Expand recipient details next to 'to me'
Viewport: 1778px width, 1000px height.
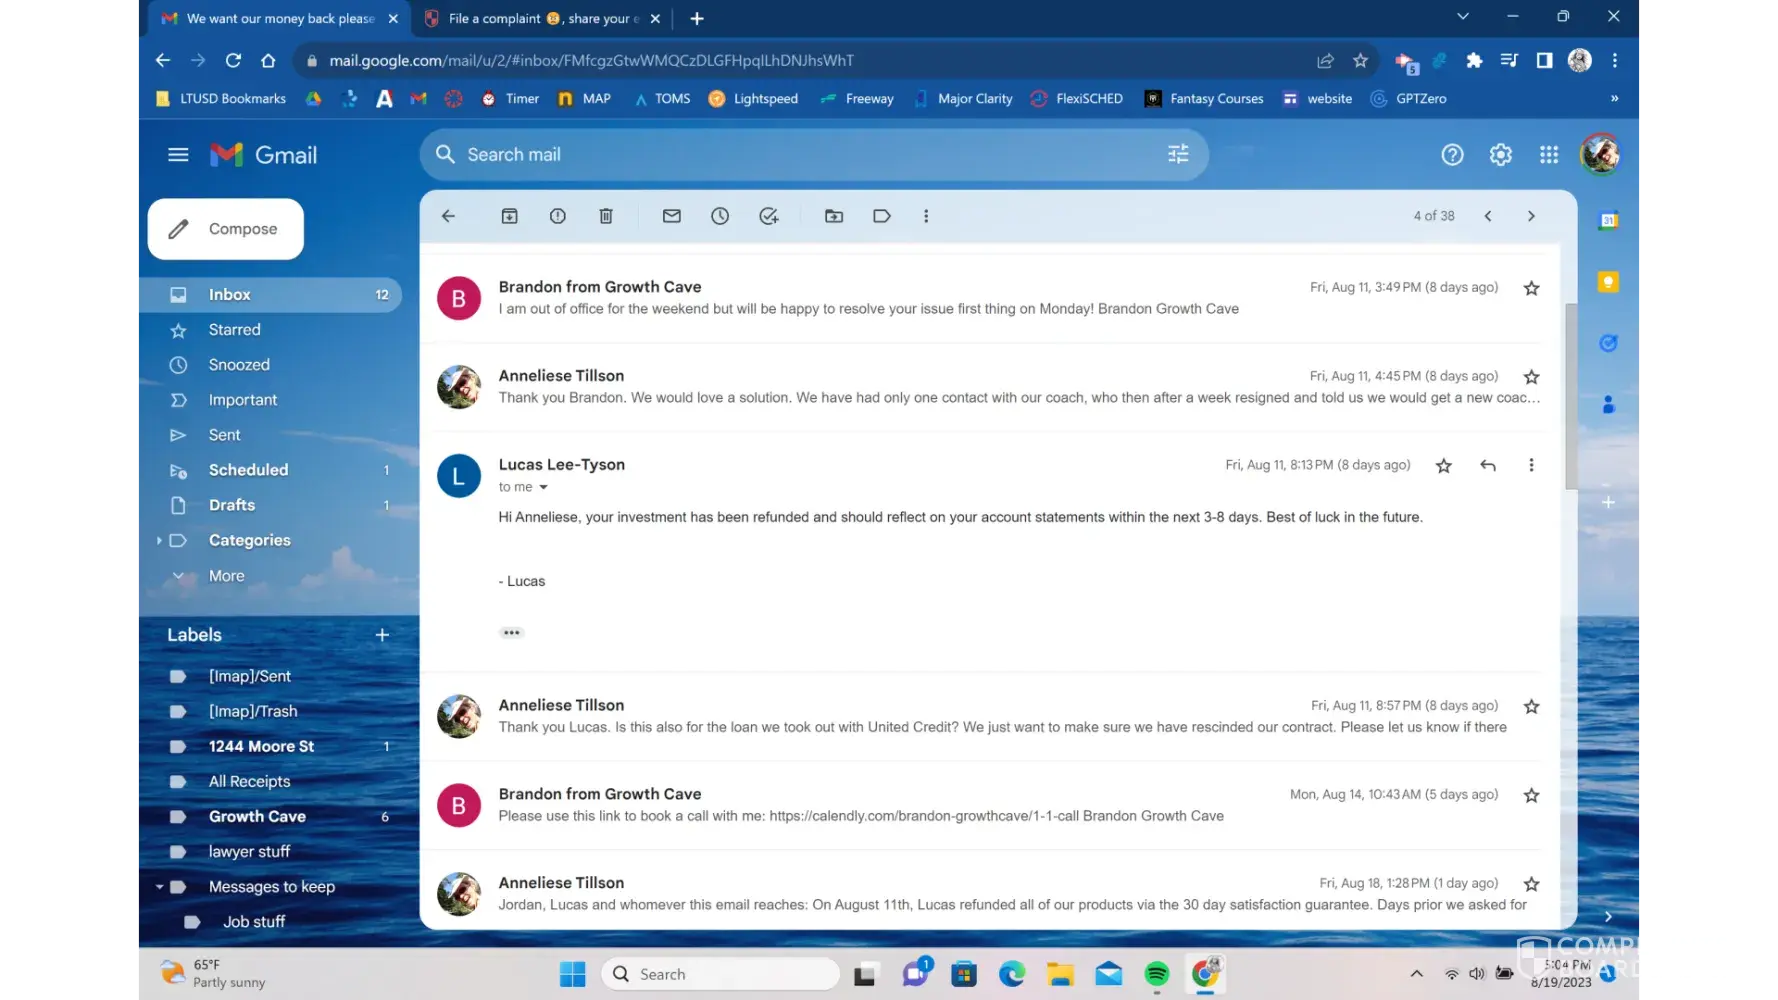(x=543, y=487)
